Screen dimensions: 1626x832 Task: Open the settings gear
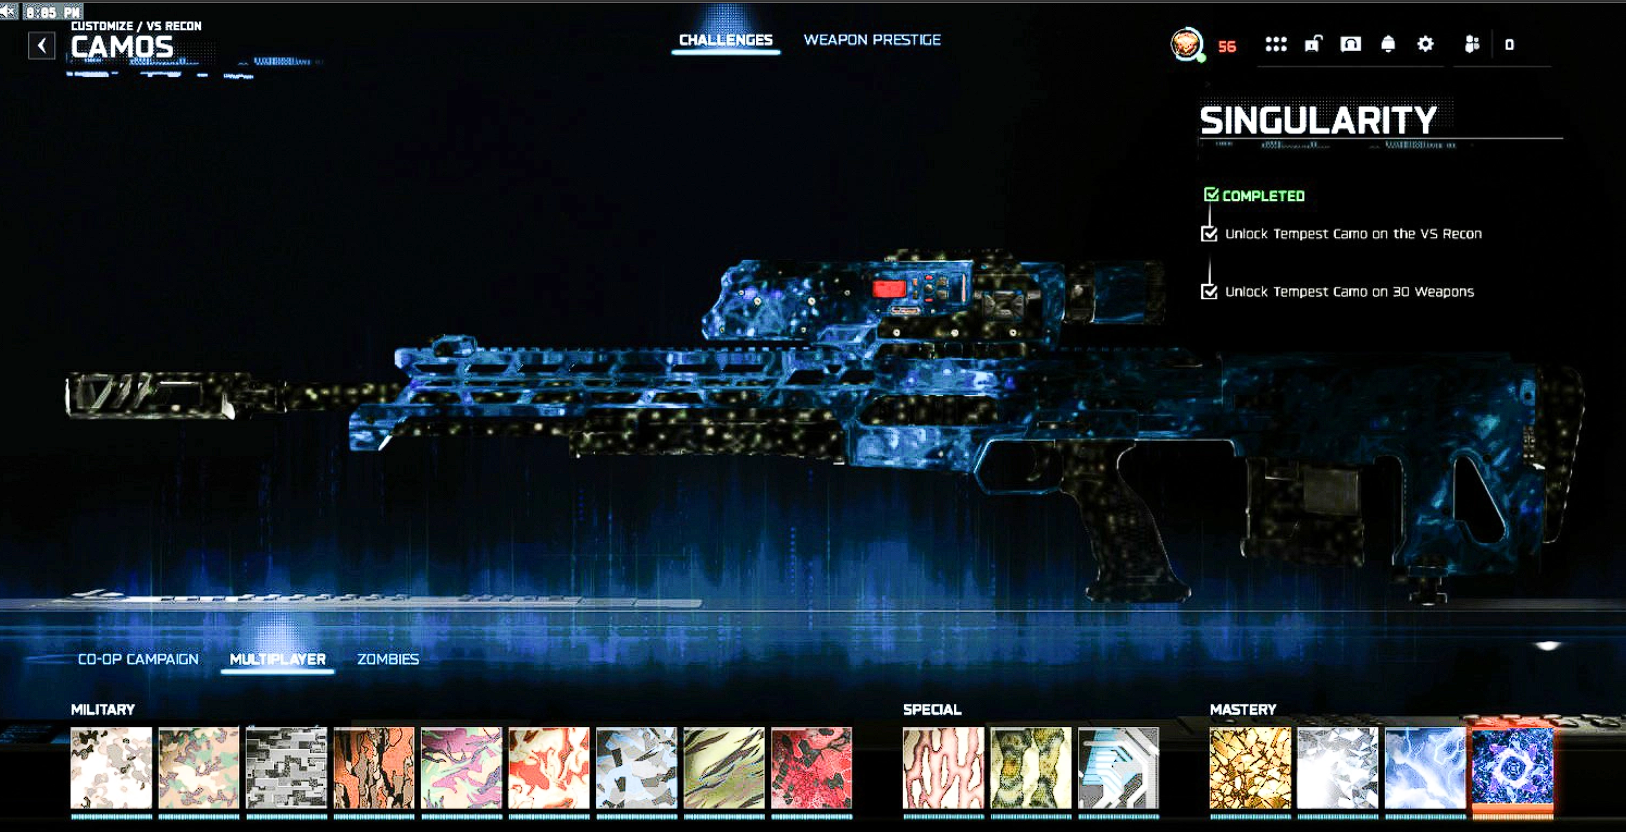(x=1425, y=44)
